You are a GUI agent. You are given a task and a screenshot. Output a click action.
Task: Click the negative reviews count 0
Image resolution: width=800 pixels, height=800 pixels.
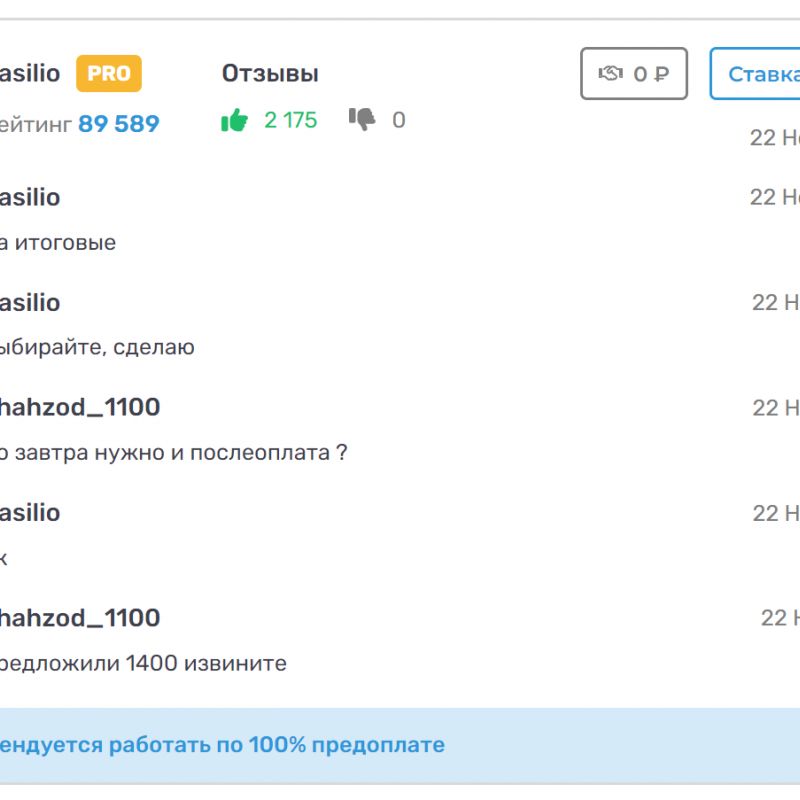click(399, 120)
